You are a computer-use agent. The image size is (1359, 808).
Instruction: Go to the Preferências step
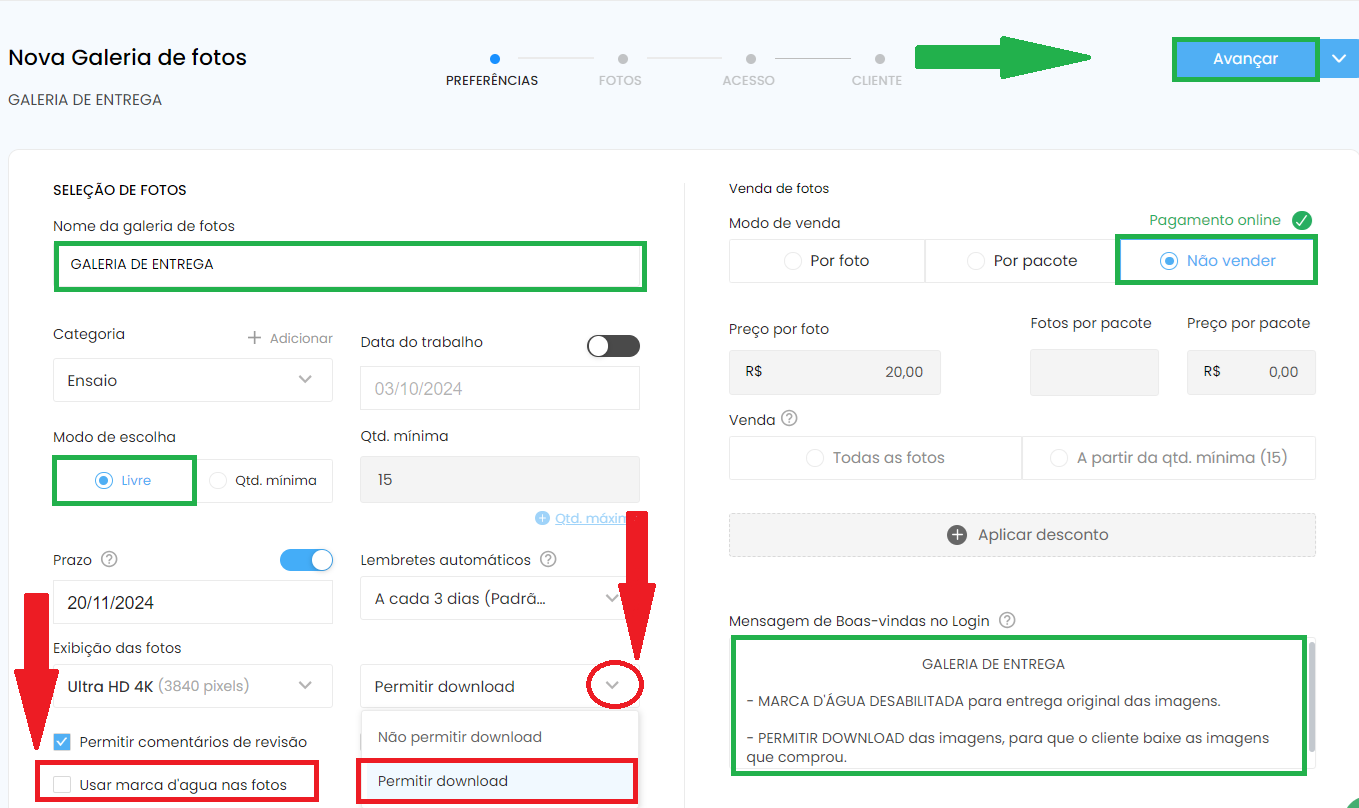click(492, 72)
